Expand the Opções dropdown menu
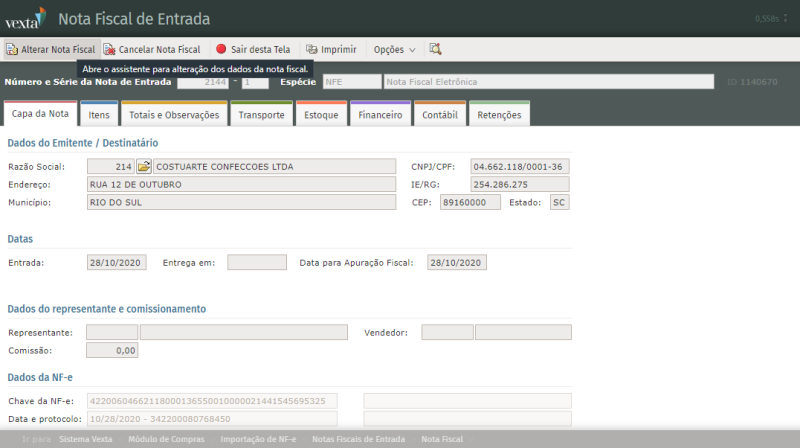This screenshot has width=800, height=448. click(x=394, y=49)
